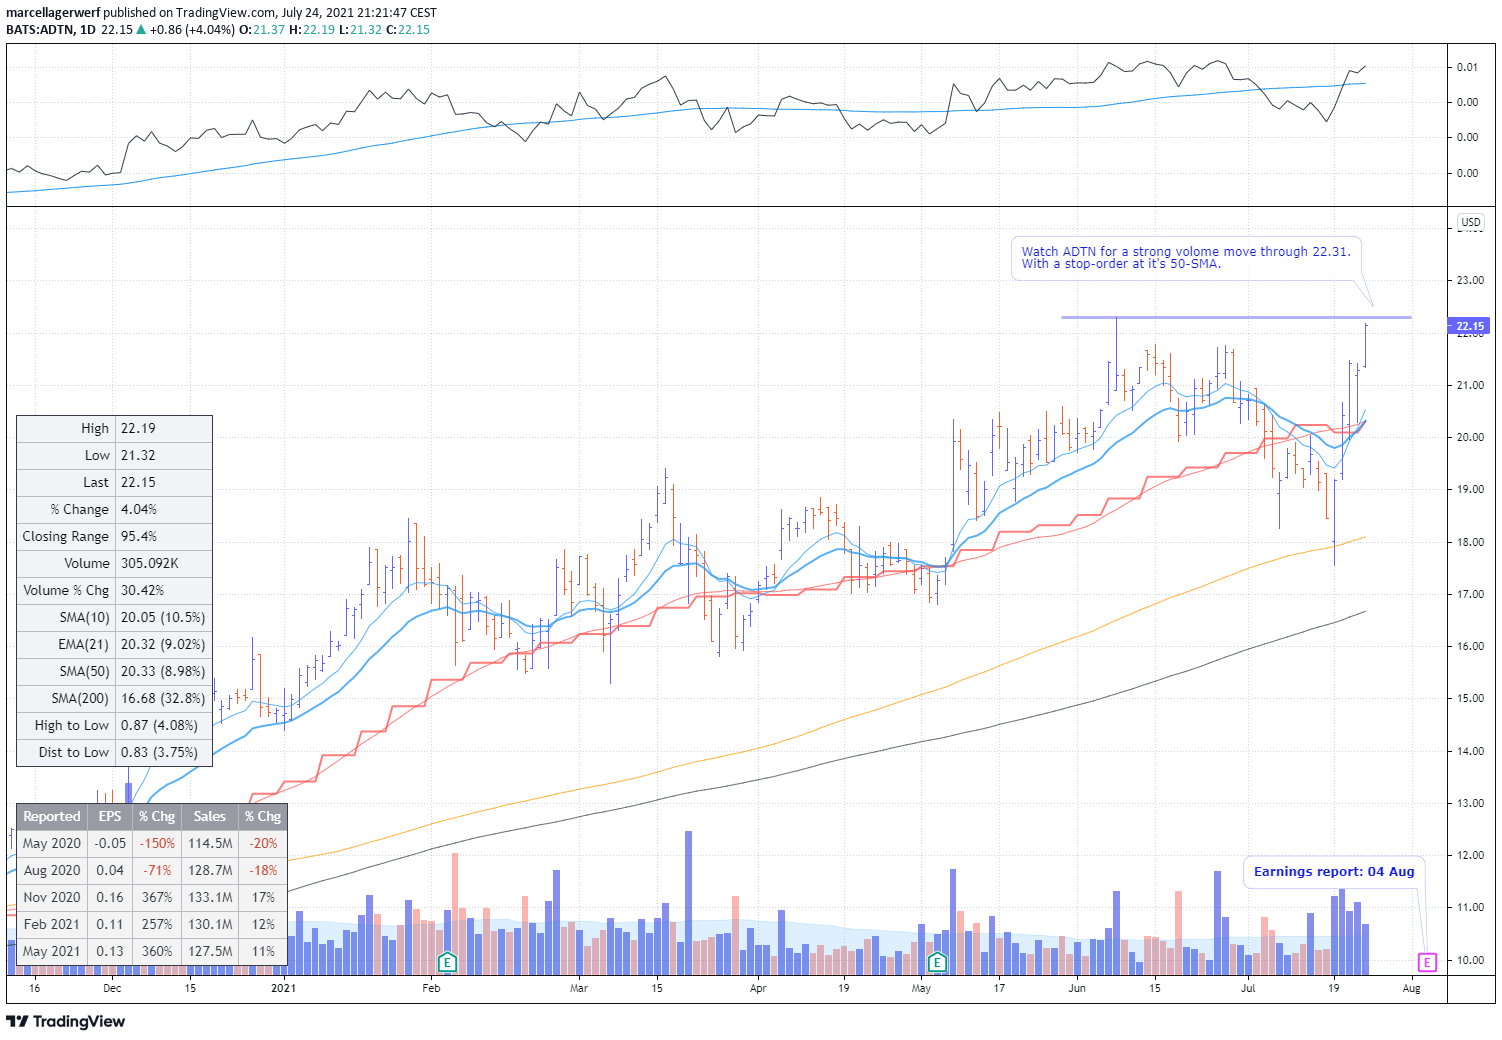Viewport: 1502px width, 1040px height.
Task: Click the author name marcellagerwerf
Action: coord(53,13)
